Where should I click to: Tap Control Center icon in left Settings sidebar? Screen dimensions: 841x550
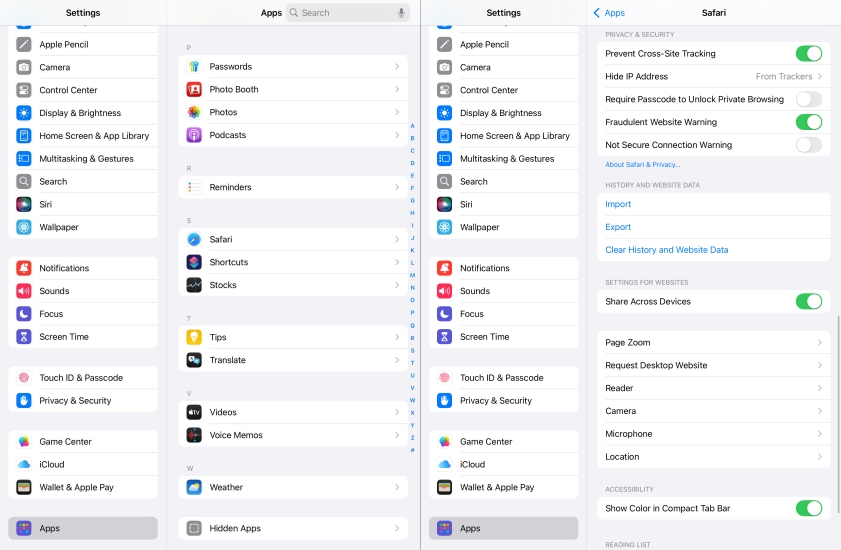tap(24, 90)
